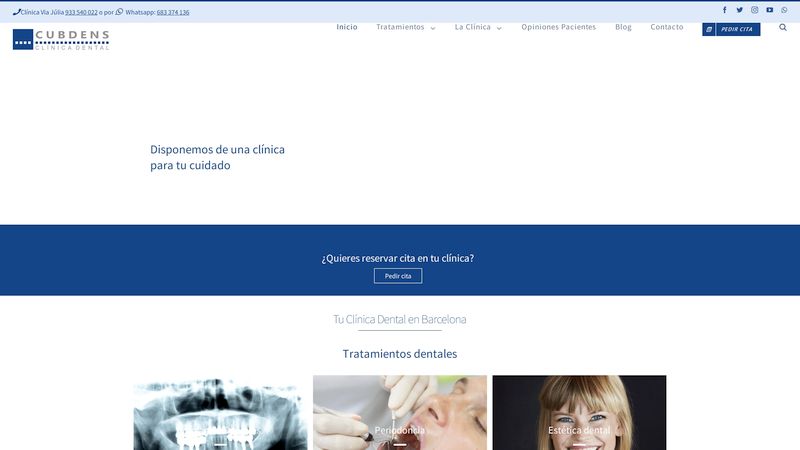The height and width of the screenshot is (450, 800).
Task: Open the Tratamientos menu item
Action: tap(401, 27)
